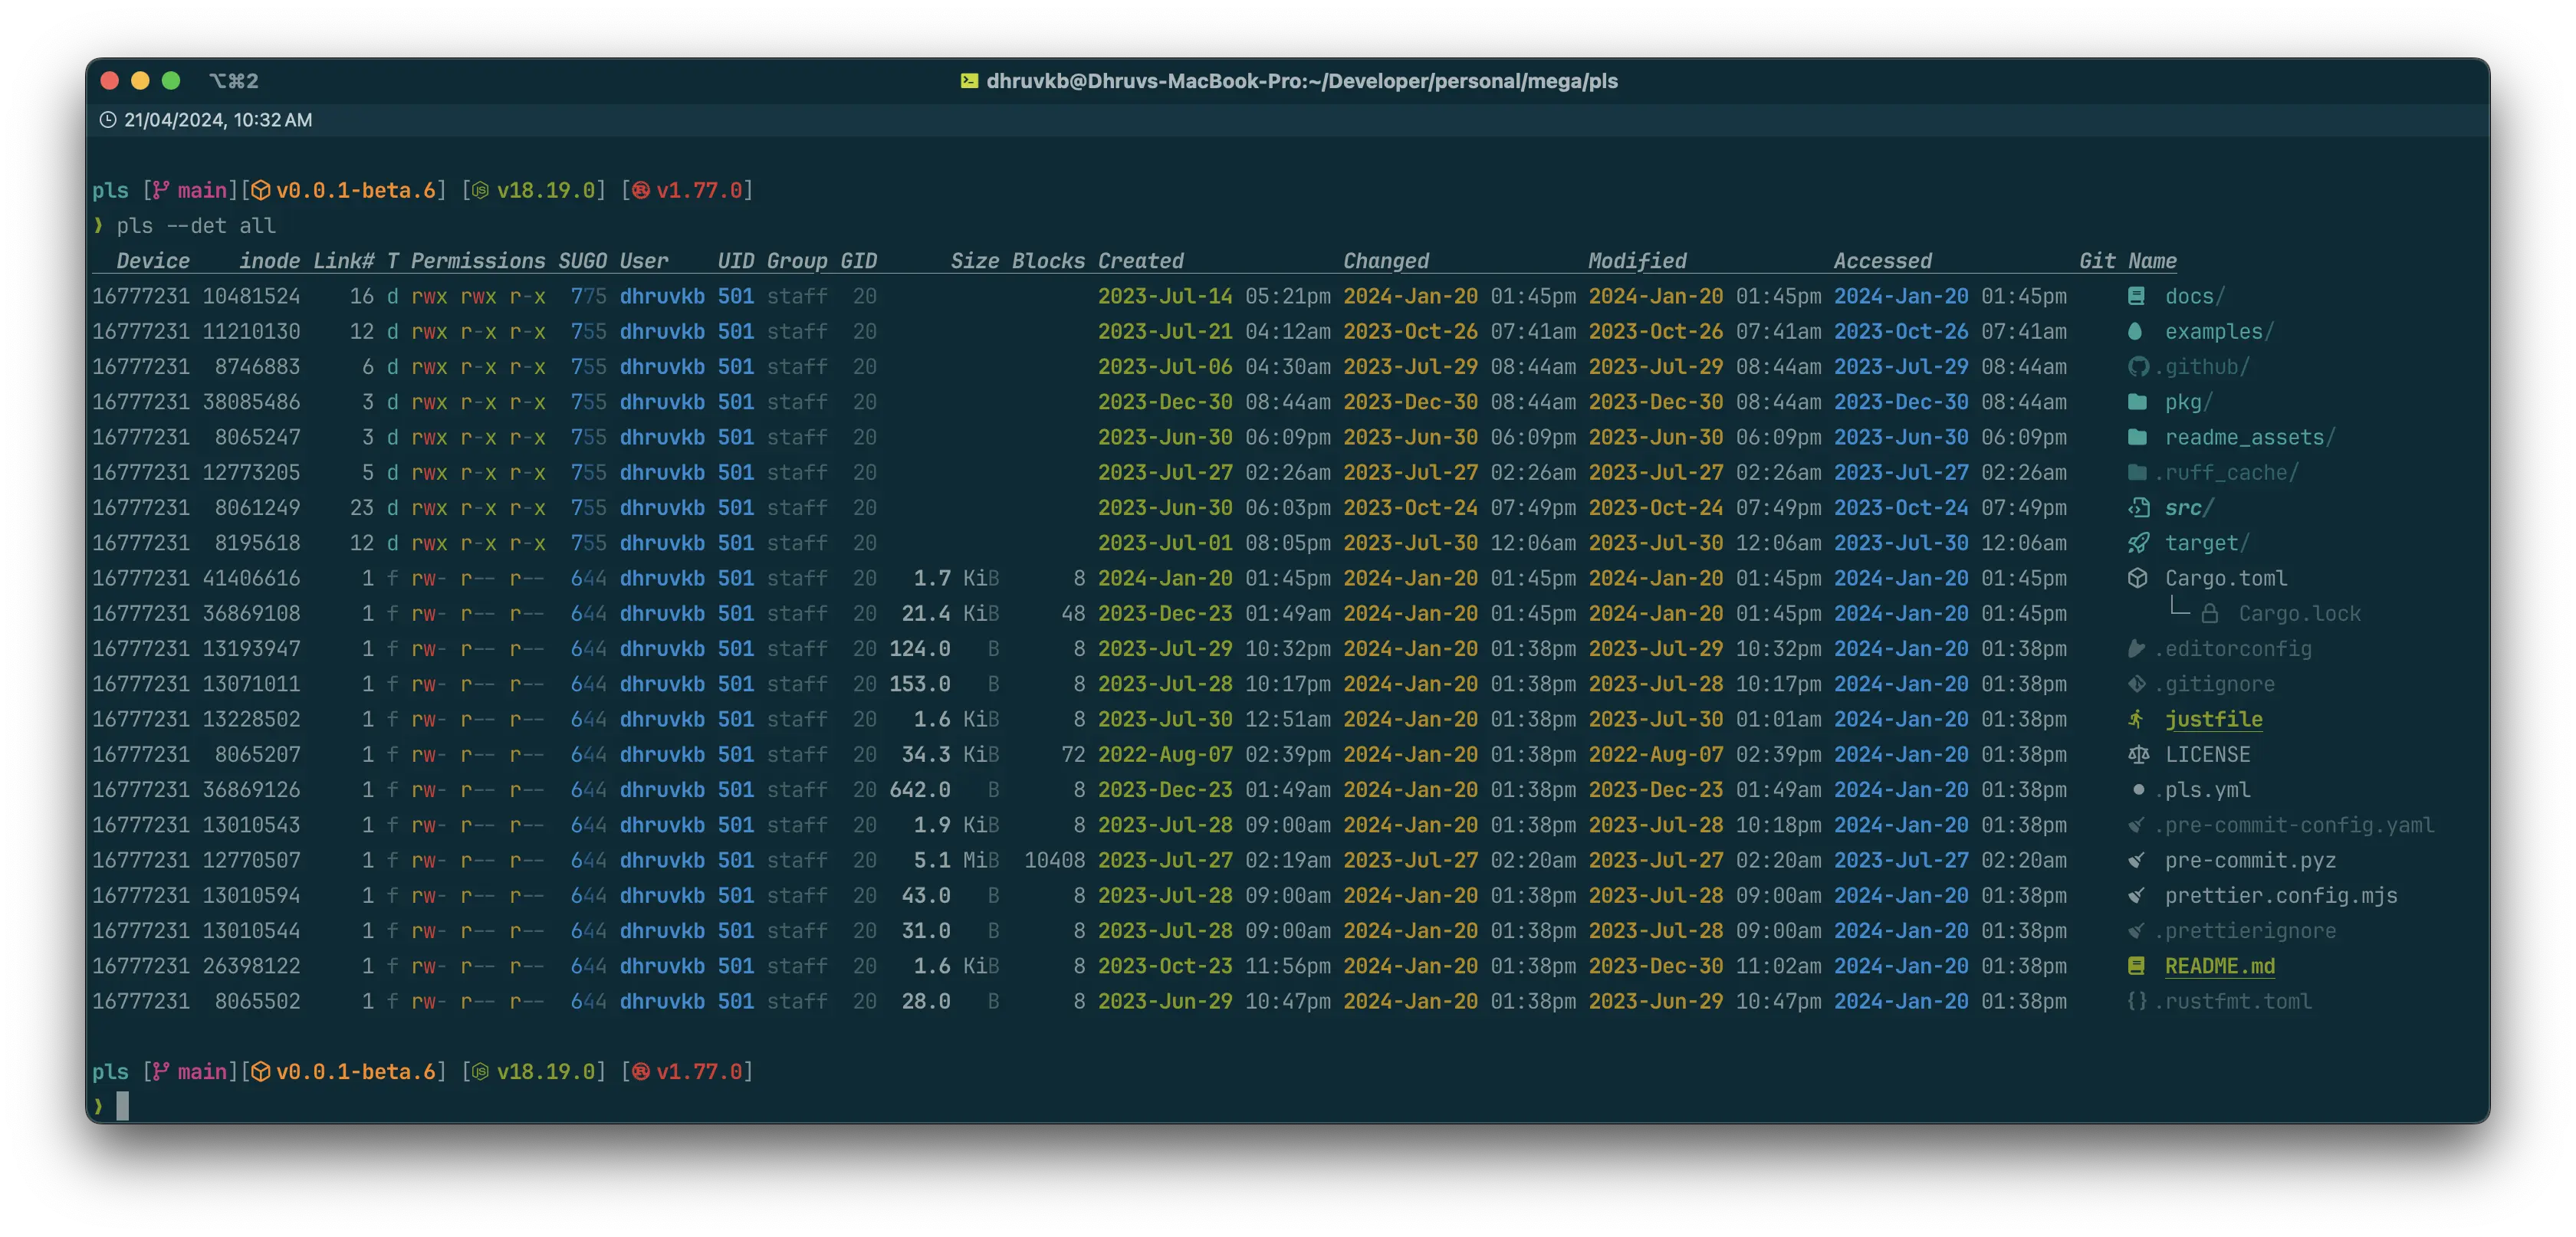Image resolution: width=2576 pixels, height=1237 pixels.
Task: Click the GitHub icon beside .github/
Action: (x=2138, y=367)
